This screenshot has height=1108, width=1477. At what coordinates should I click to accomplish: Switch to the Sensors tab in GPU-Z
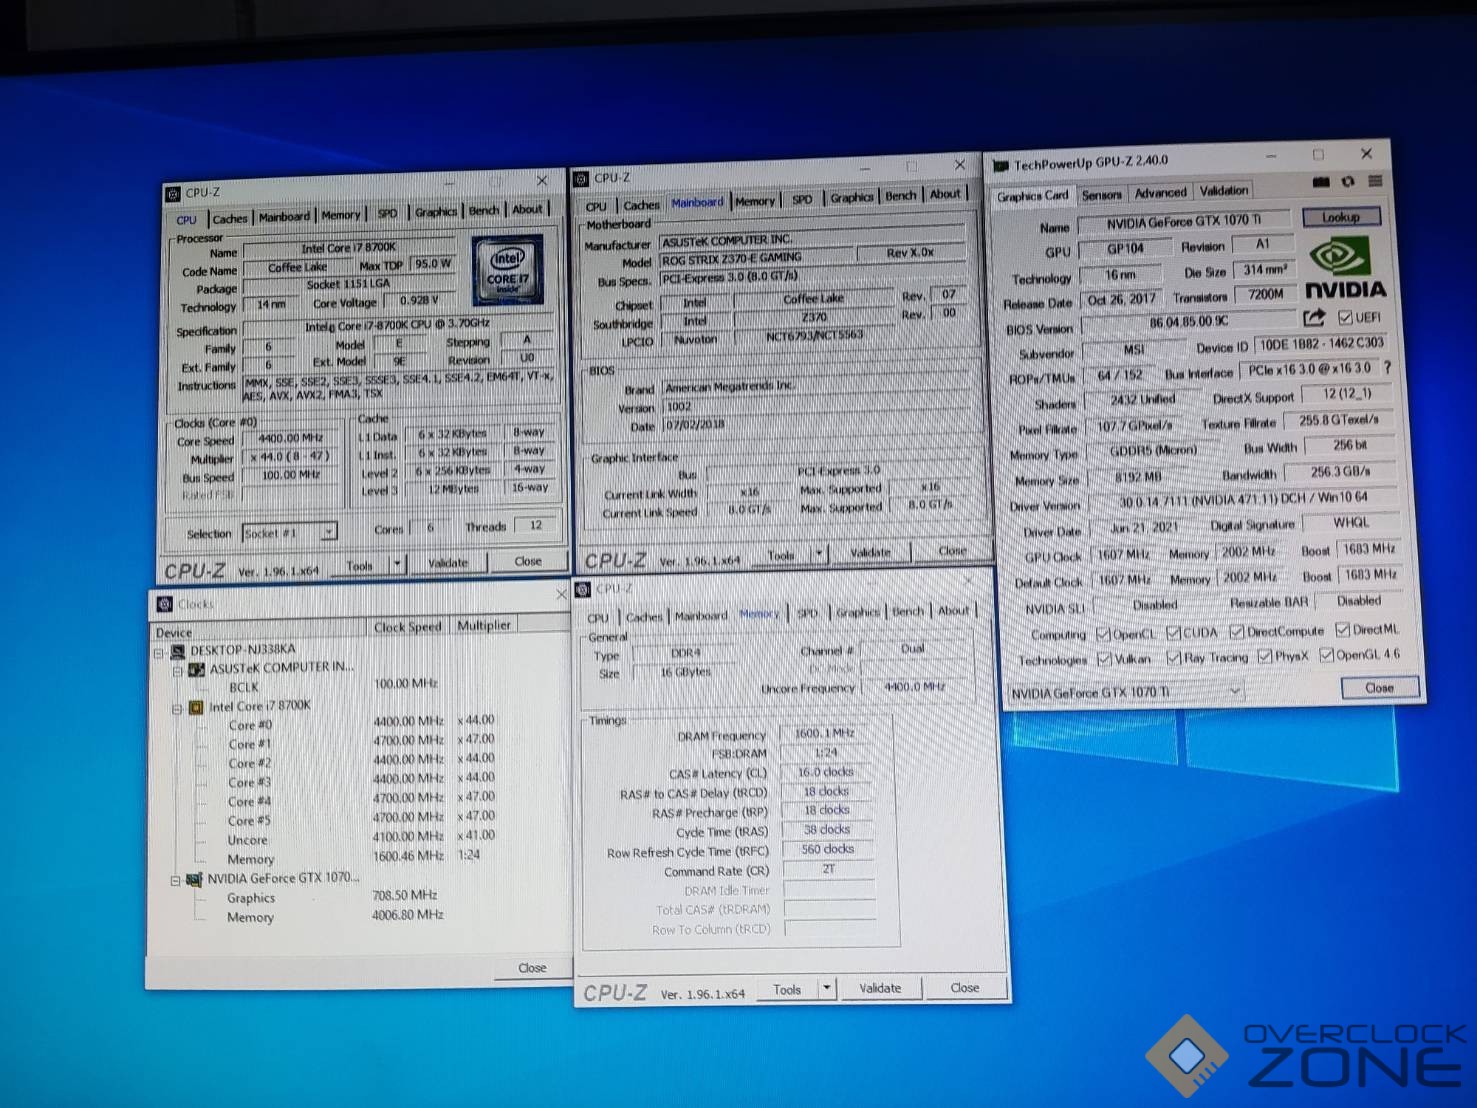point(1101,195)
